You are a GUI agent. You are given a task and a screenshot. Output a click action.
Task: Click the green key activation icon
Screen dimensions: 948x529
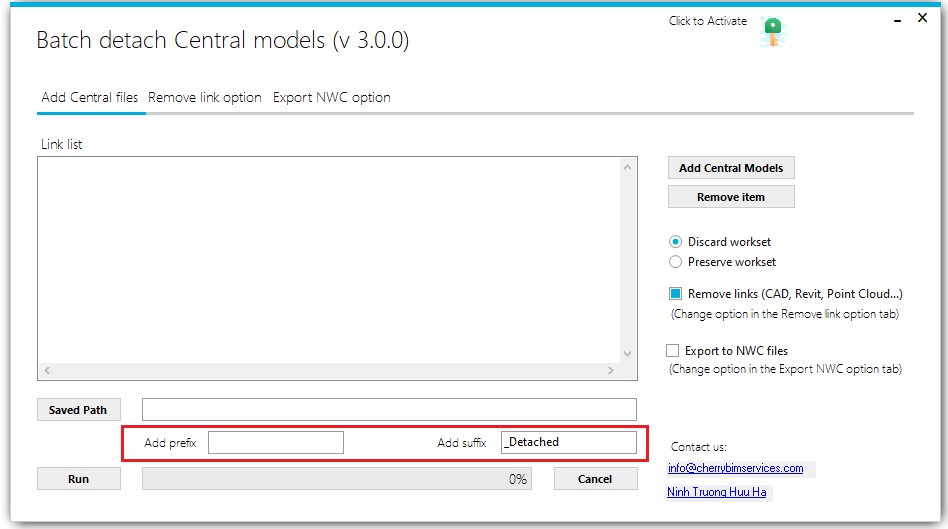point(771,31)
